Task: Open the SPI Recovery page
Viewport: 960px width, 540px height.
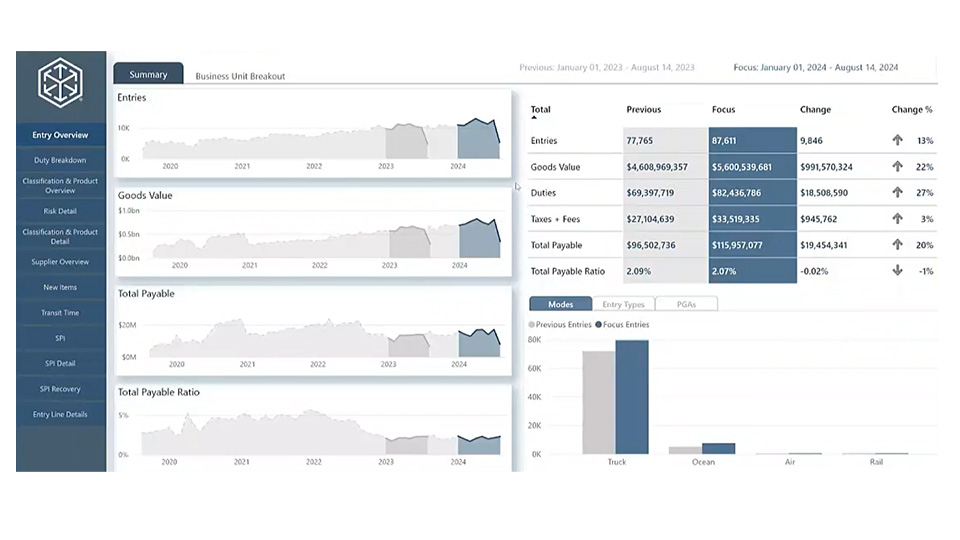Action: pos(60,389)
